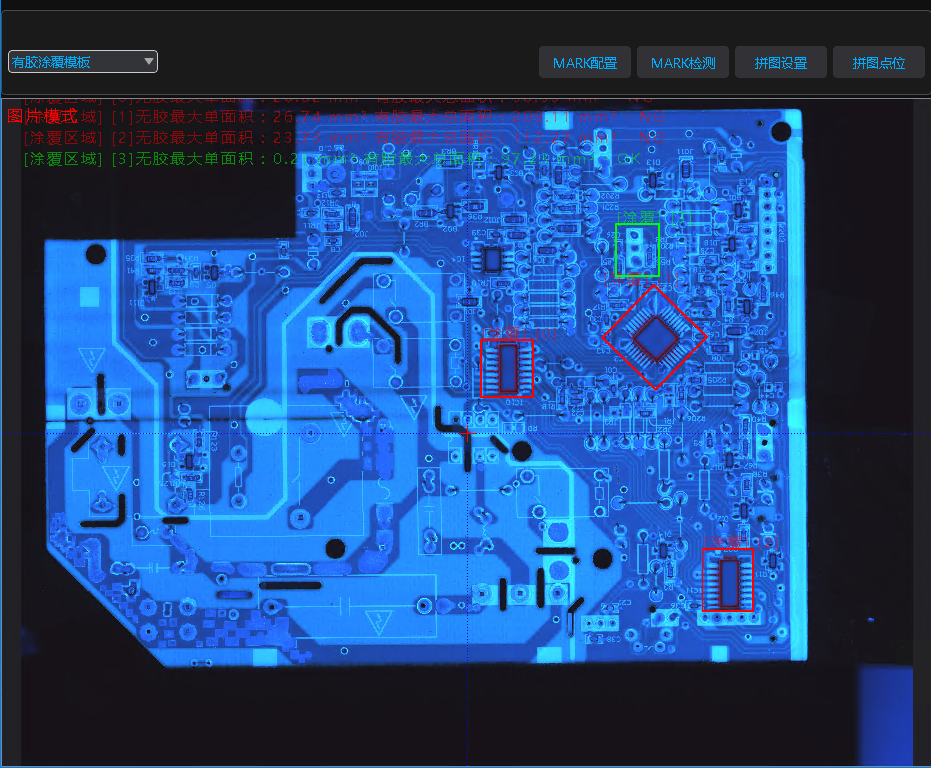Screen dimensions: 931x768
Task: Expand the 有胶涂覆模板 template dropdown
Action: click(x=83, y=62)
